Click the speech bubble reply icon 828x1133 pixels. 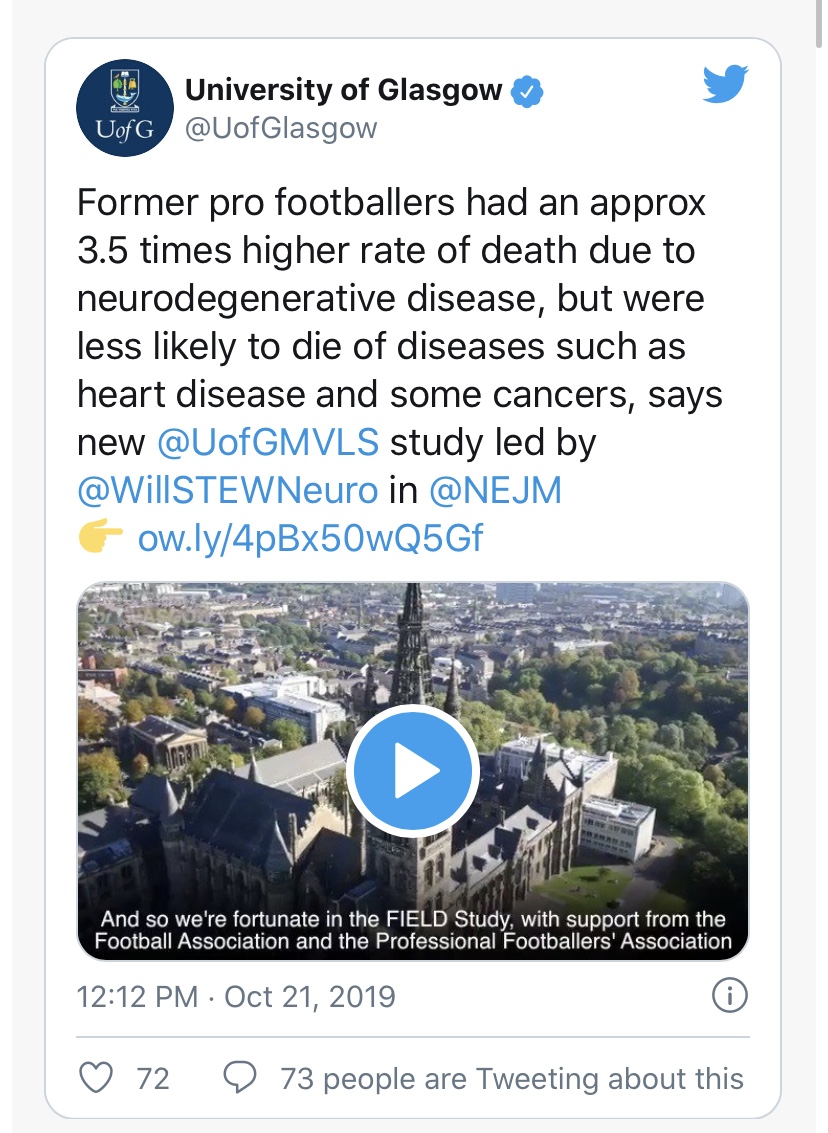[x=239, y=1078]
